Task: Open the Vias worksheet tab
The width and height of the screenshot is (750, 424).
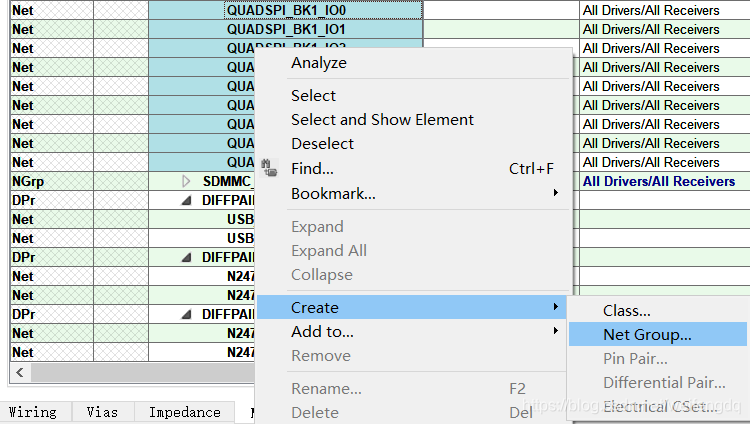Action: (x=102, y=412)
